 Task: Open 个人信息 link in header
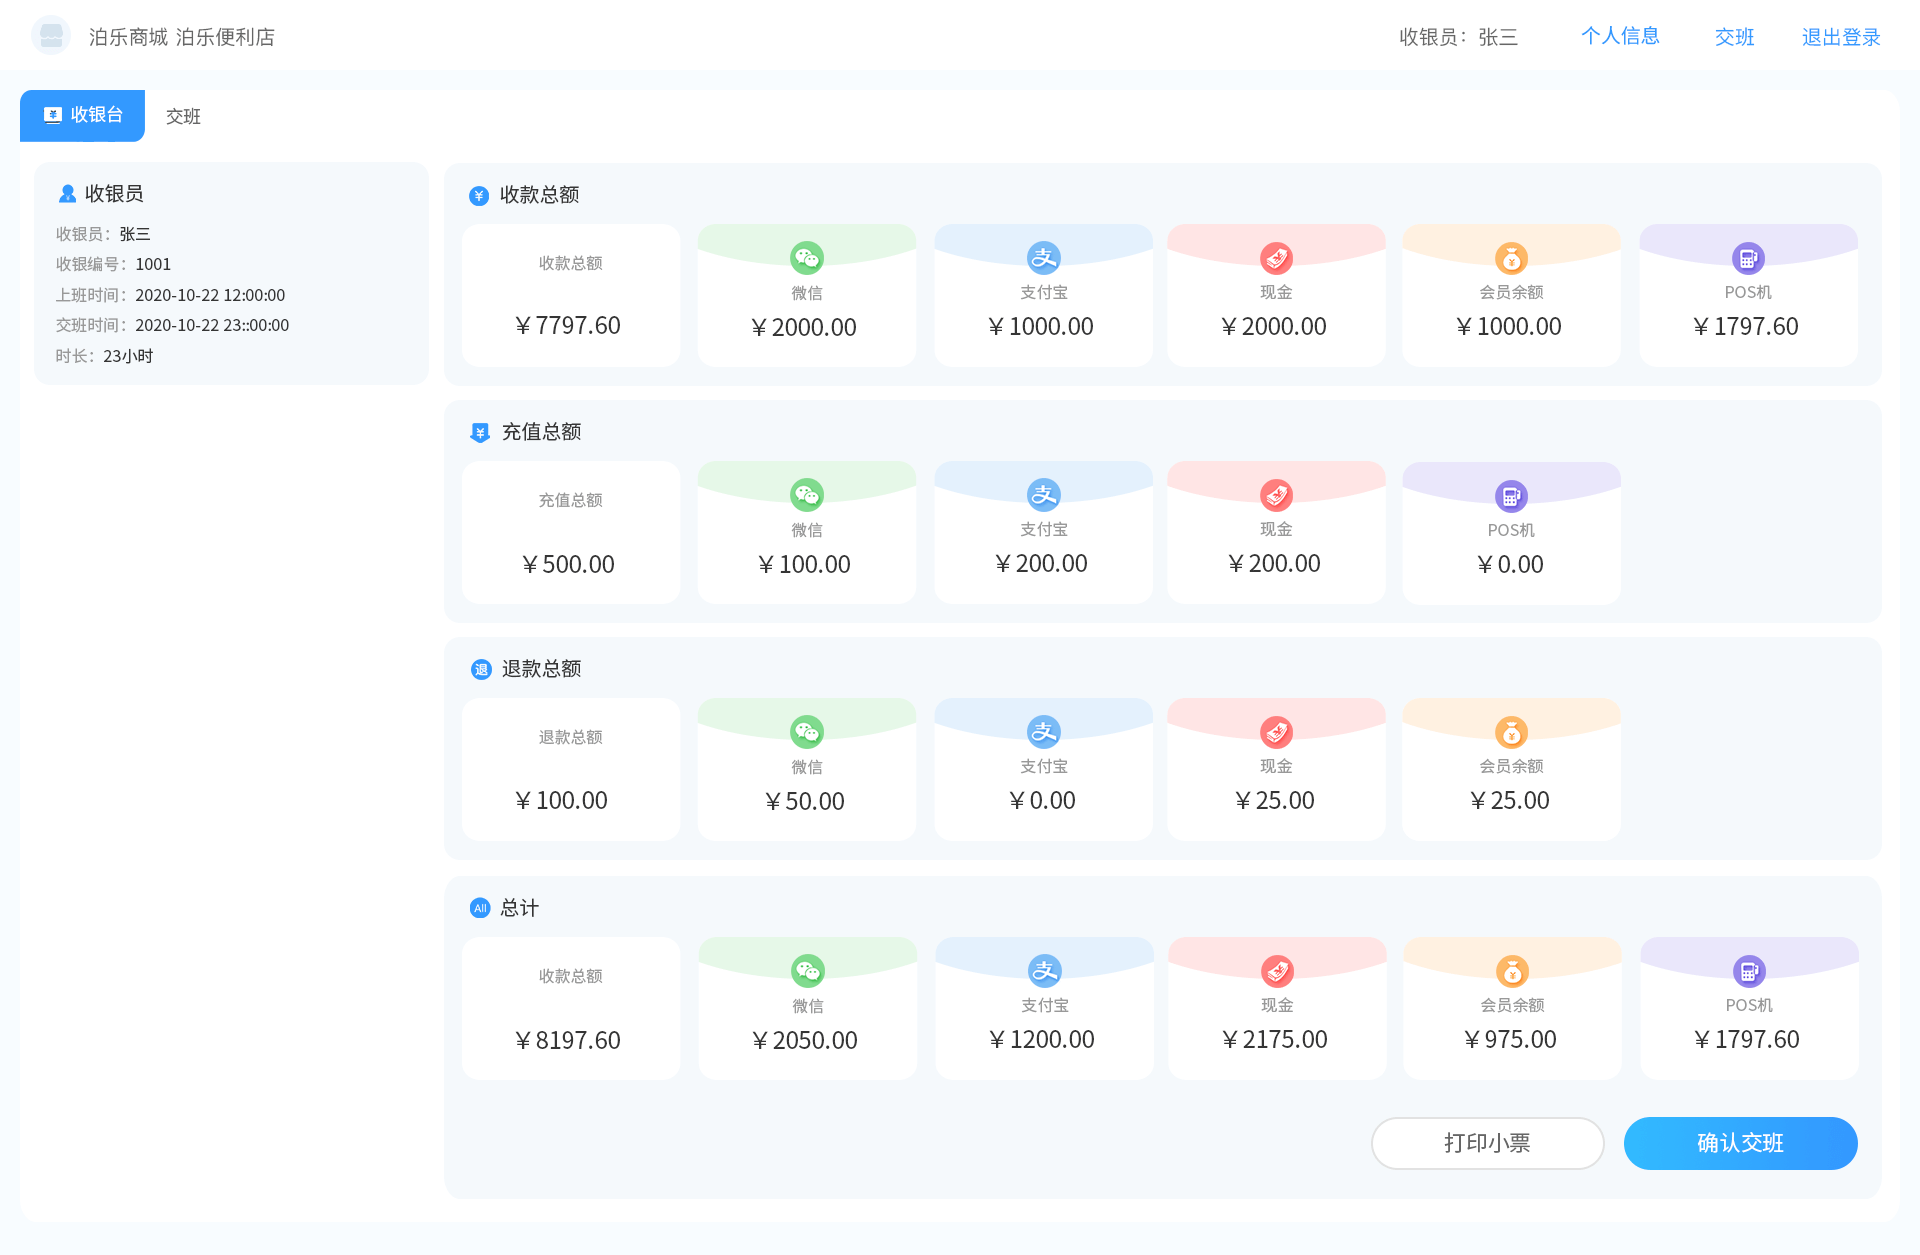coord(1620,36)
